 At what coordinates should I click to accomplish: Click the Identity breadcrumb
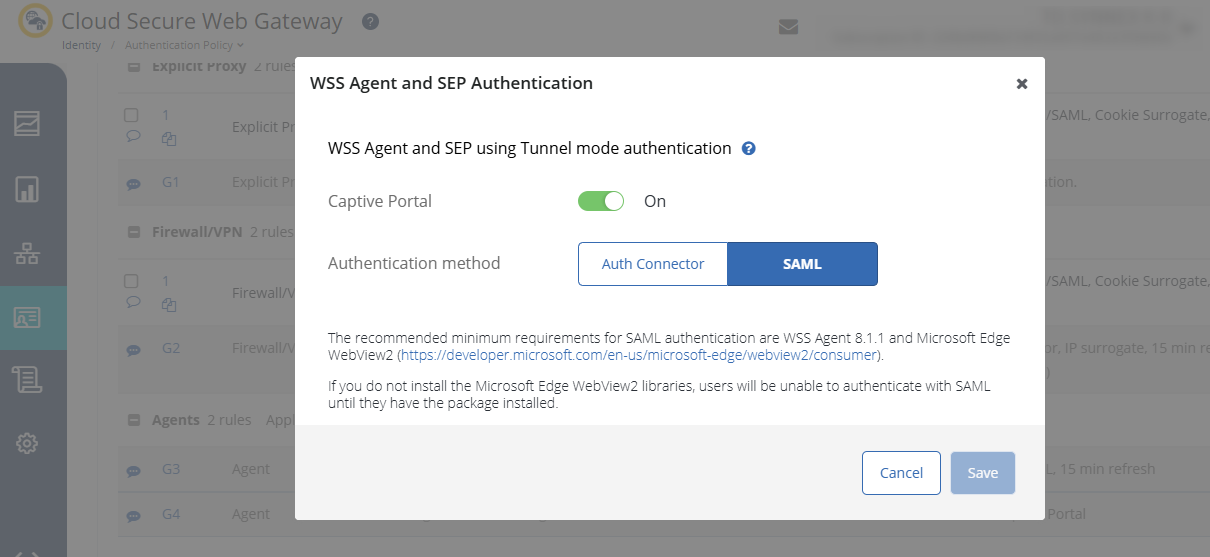click(x=81, y=45)
